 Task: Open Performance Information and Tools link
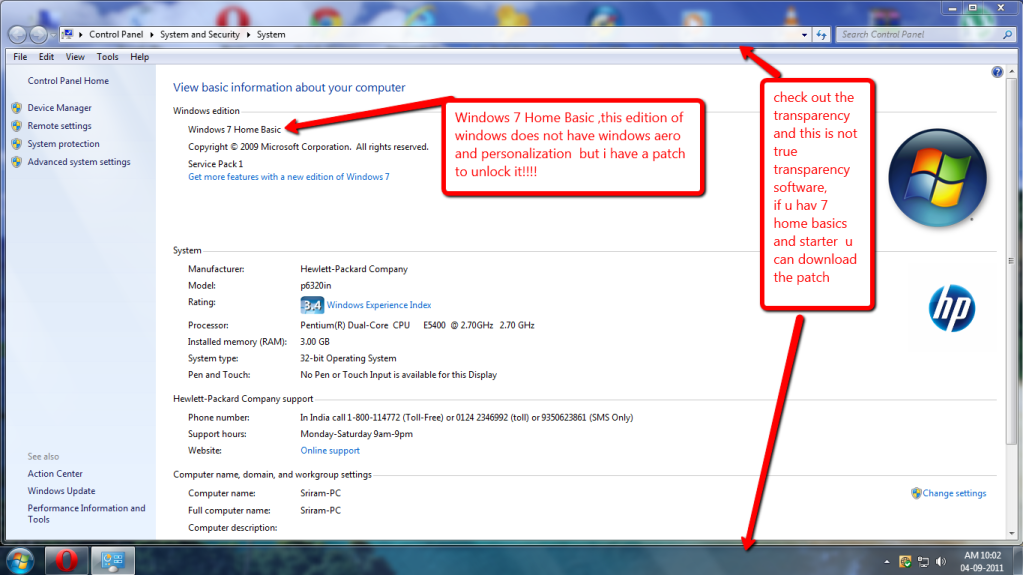click(86, 514)
